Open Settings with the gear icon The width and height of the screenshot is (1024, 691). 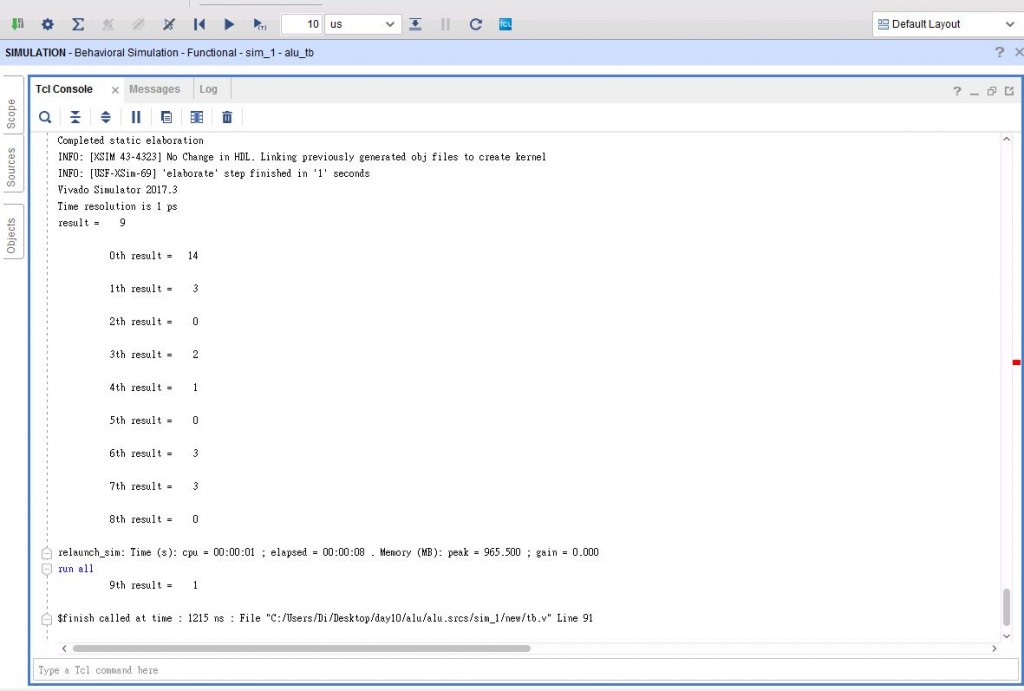click(48, 24)
